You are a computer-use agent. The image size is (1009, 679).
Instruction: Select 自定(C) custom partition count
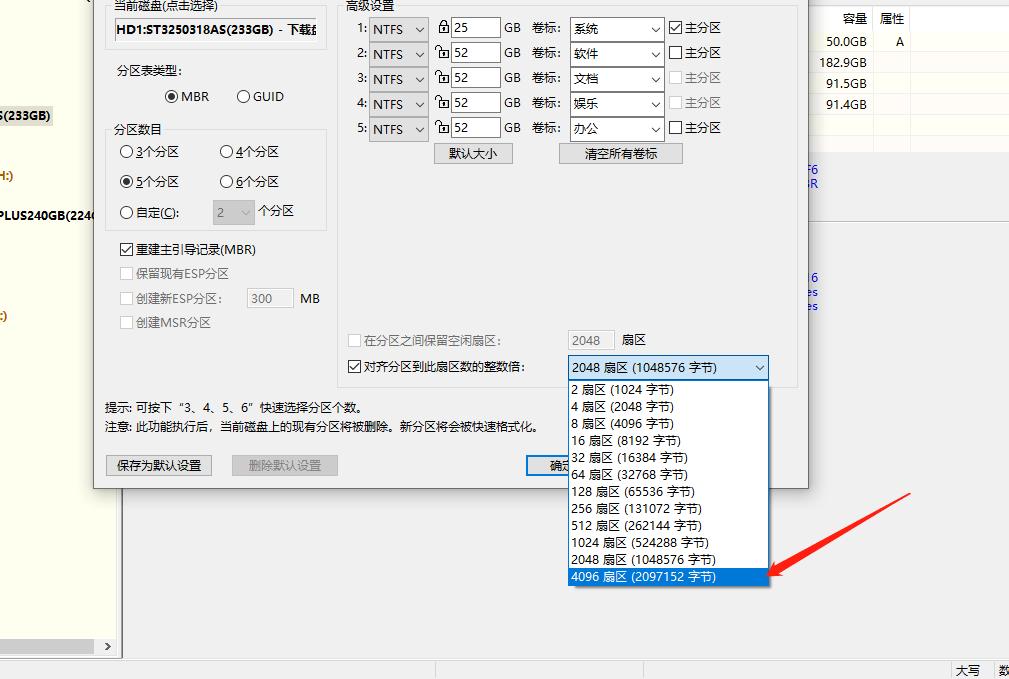[126, 211]
